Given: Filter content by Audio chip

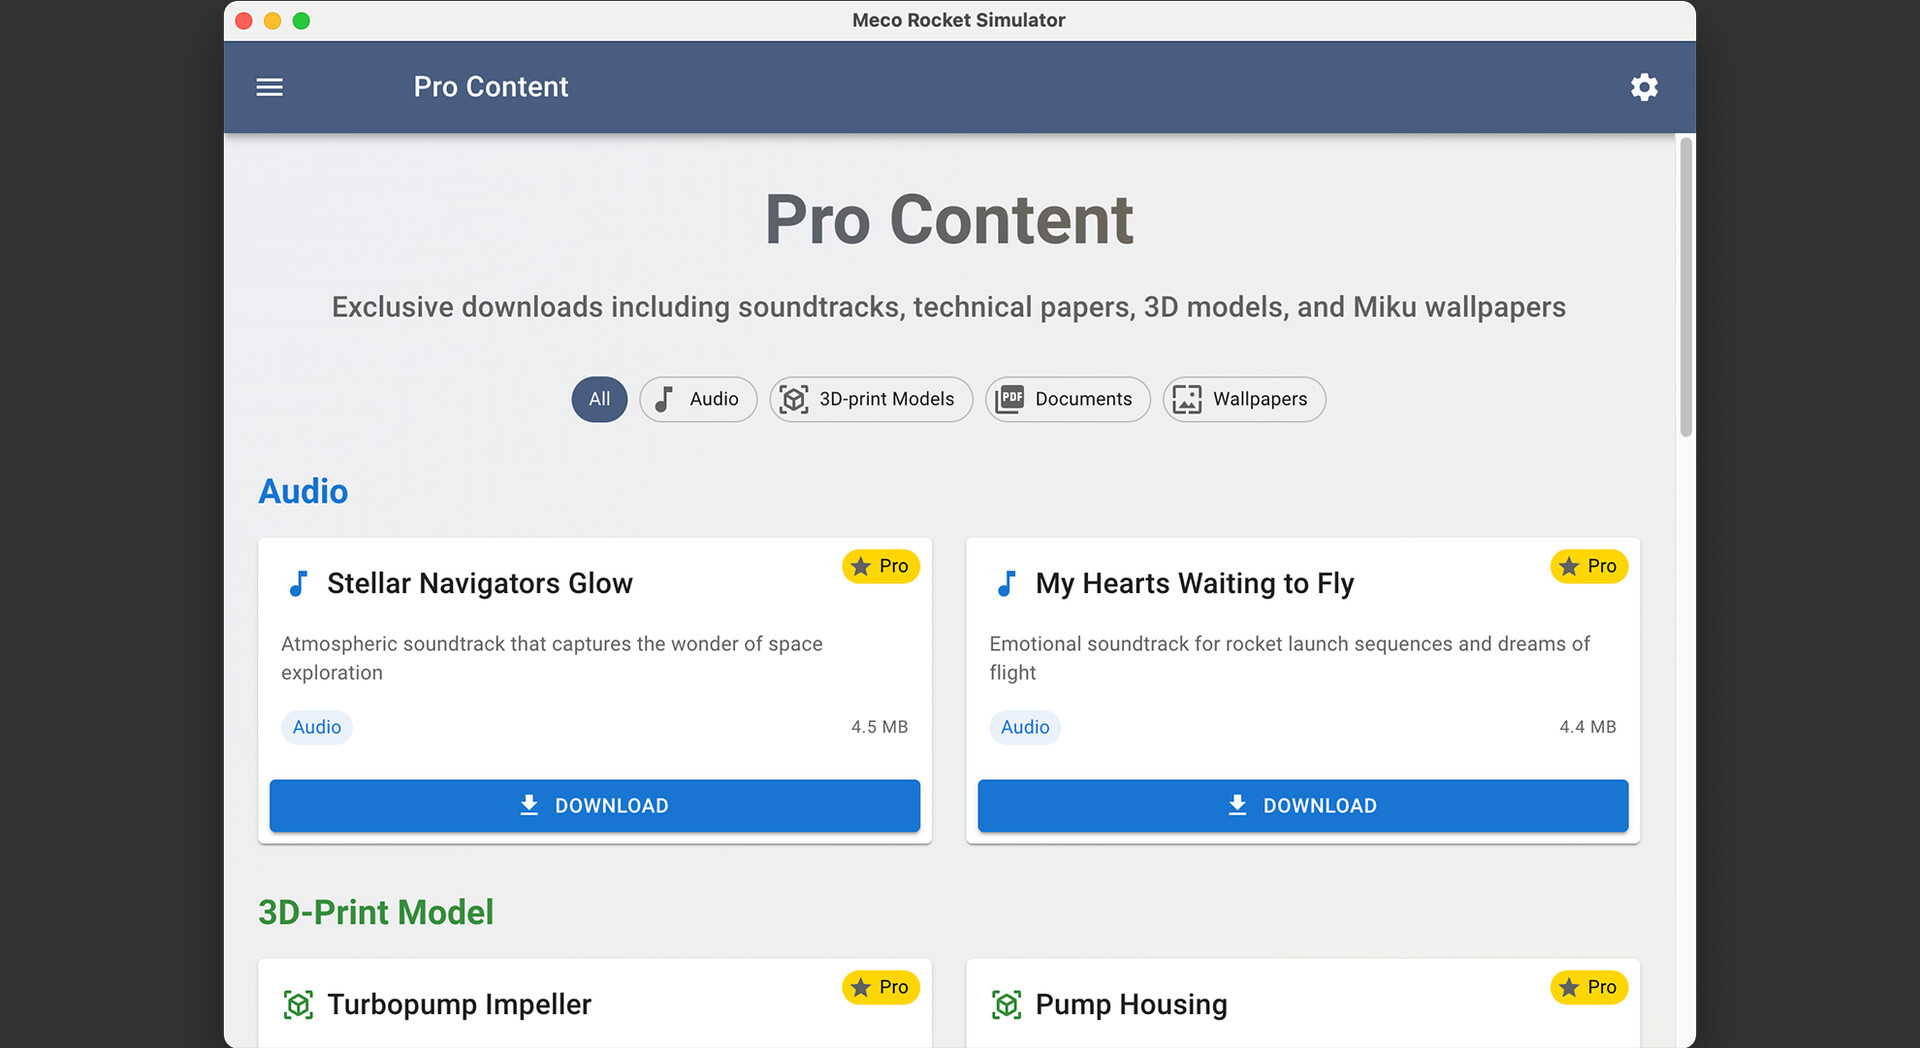Looking at the screenshot, I should (698, 399).
